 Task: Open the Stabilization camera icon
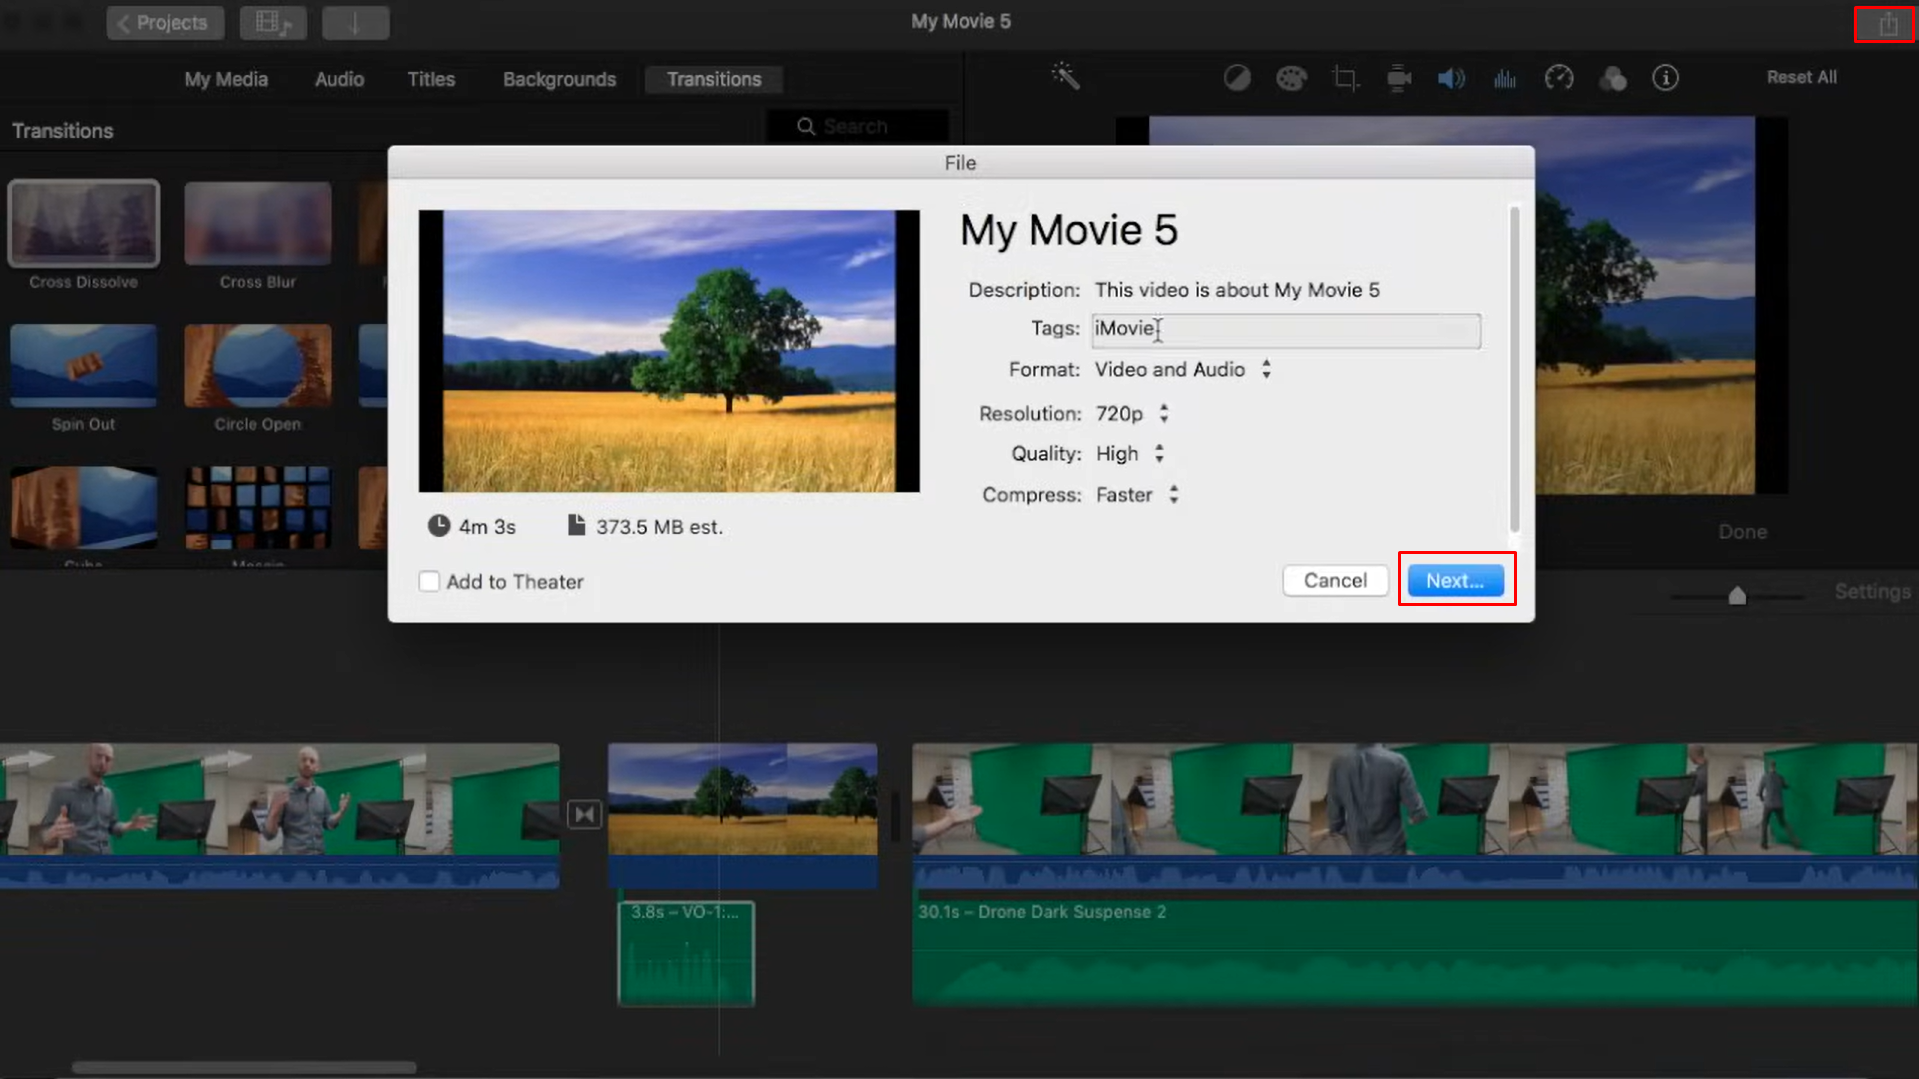(1397, 77)
